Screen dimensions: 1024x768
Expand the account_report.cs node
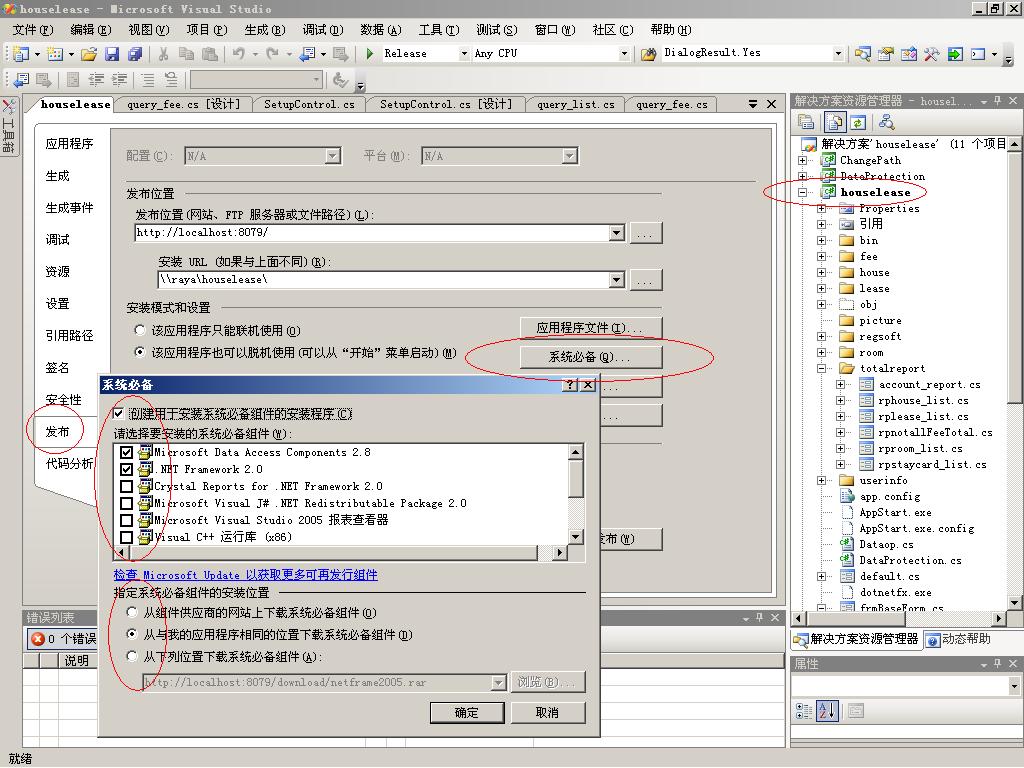(x=840, y=385)
